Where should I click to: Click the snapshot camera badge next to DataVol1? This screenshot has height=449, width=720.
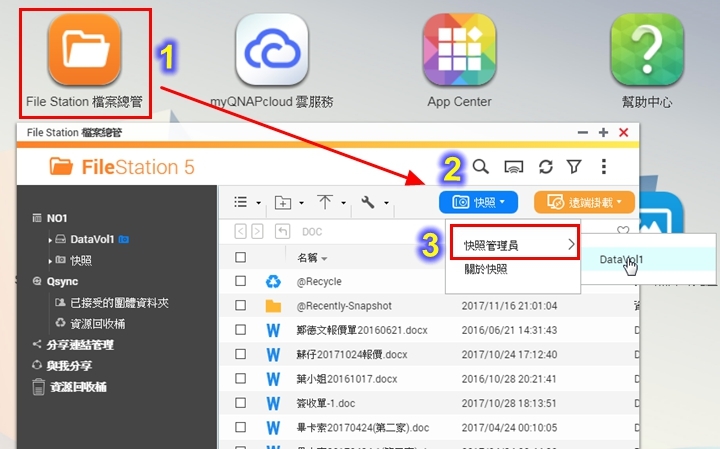click(x=124, y=239)
